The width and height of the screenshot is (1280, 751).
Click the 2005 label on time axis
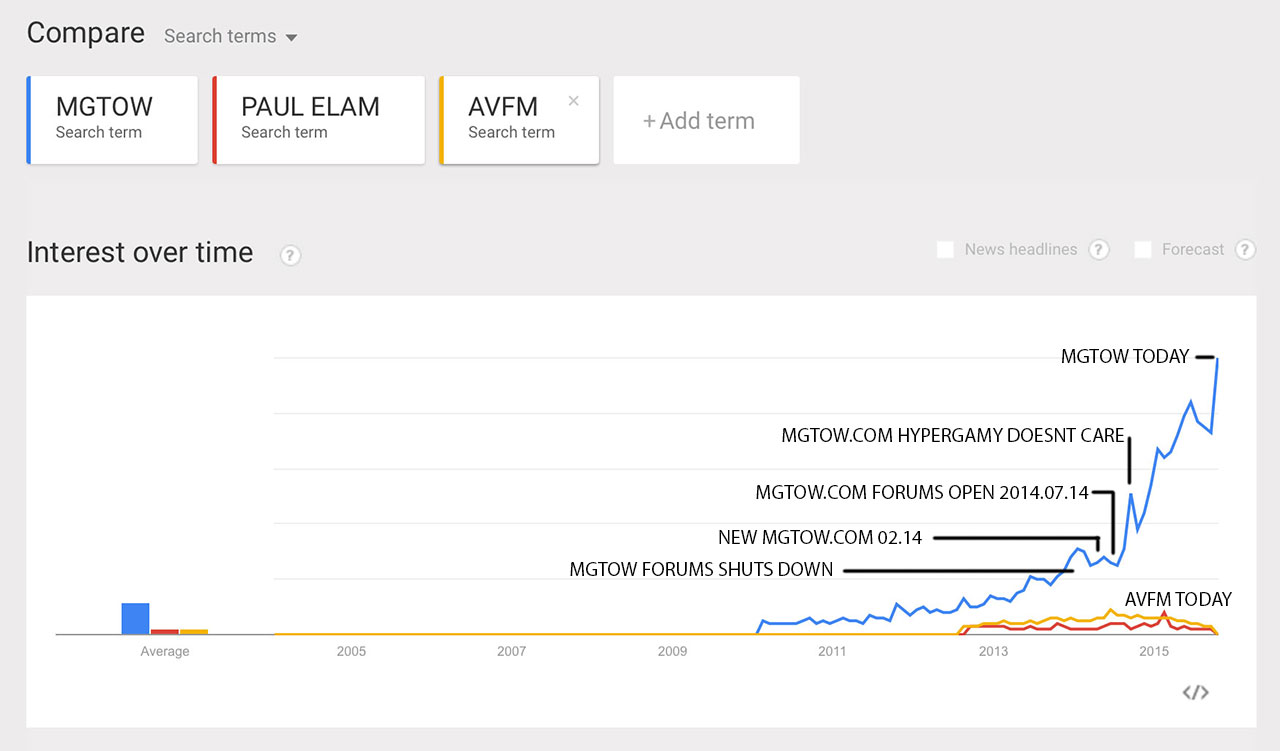pos(351,652)
